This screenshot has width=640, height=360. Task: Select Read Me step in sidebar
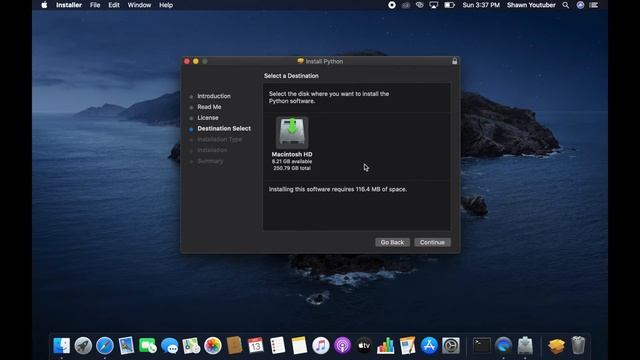(x=209, y=107)
